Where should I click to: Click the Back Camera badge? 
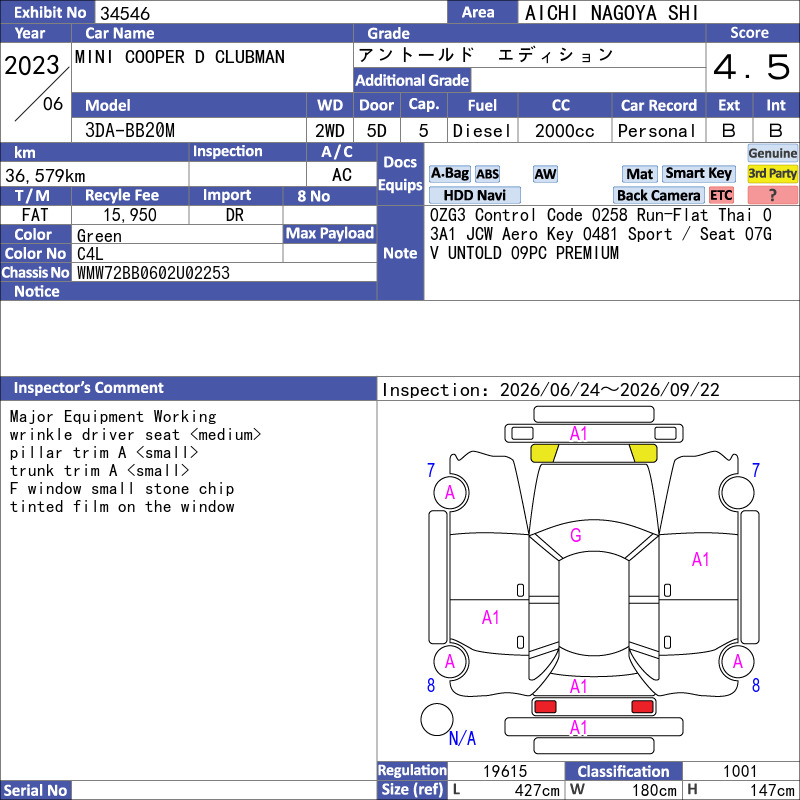pos(658,195)
